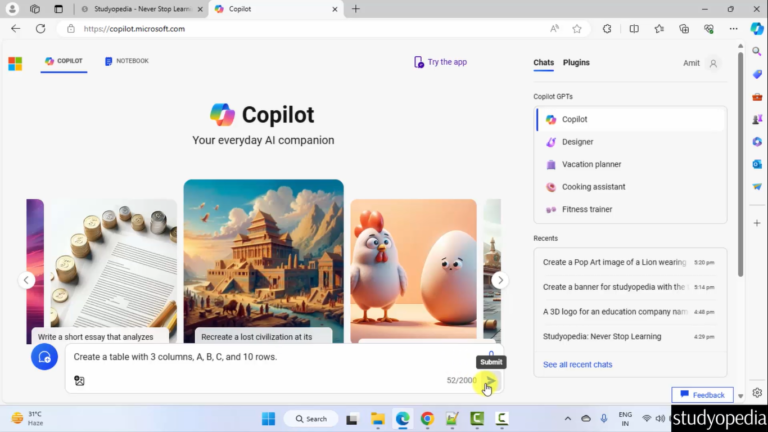
Task: Open the Edge Copilot sidebar icon
Action: pos(757,29)
